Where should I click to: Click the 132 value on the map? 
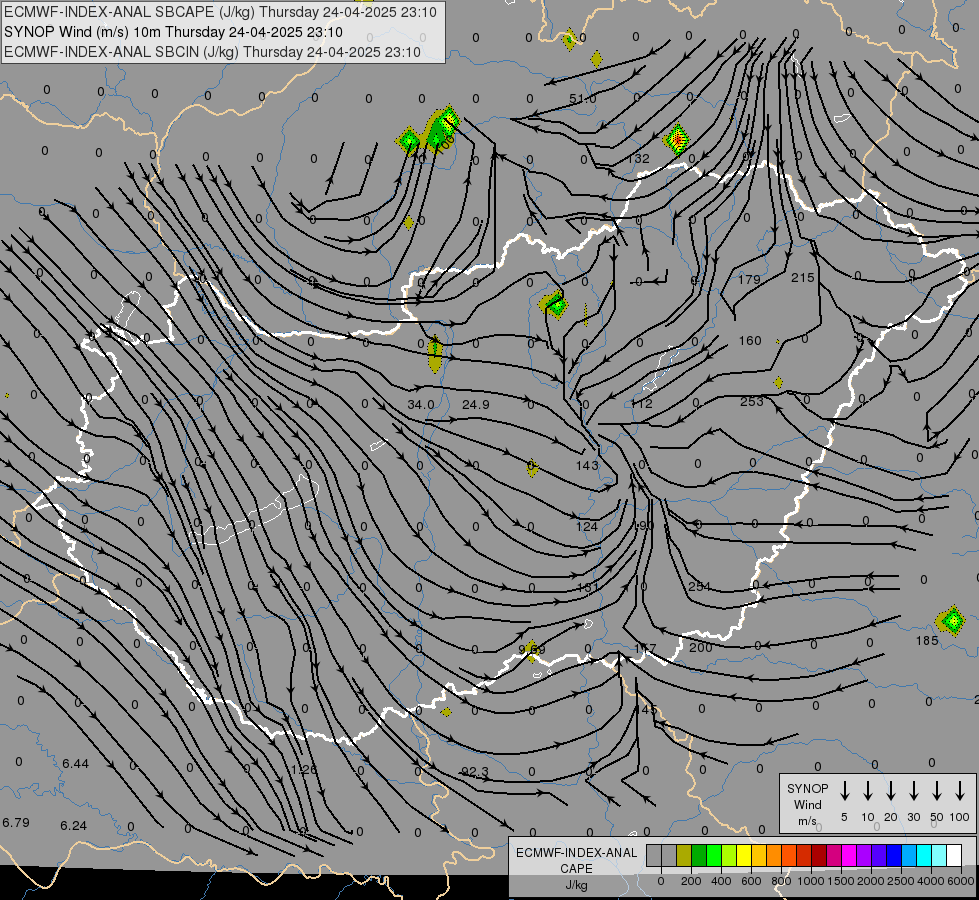coord(638,159)
